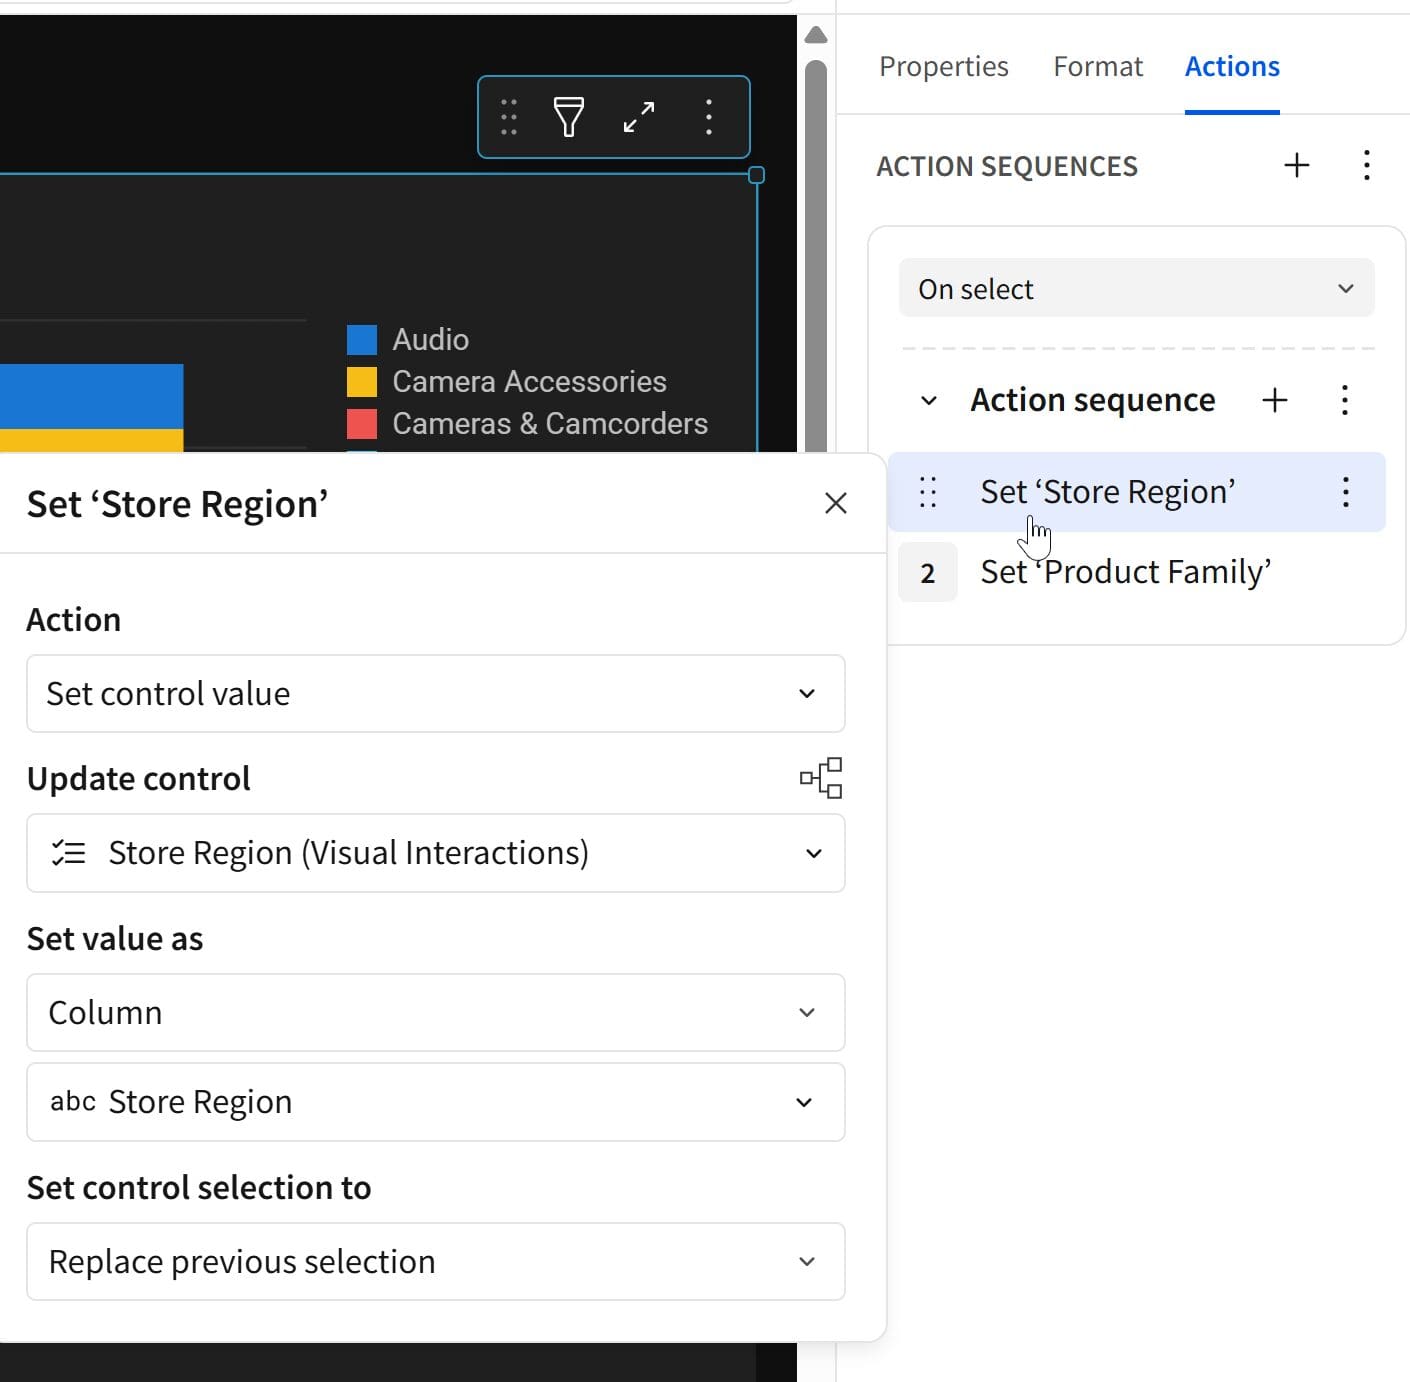Open 'Replace previous selection' dropdown
The image size is (1410, 1382).
point(435,1261)
